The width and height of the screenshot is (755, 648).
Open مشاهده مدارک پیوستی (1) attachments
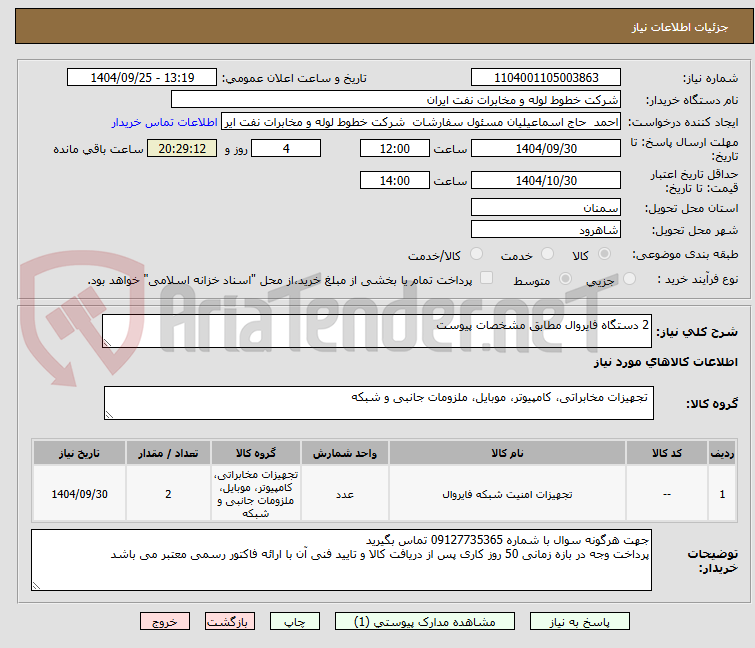pos(424,622)
